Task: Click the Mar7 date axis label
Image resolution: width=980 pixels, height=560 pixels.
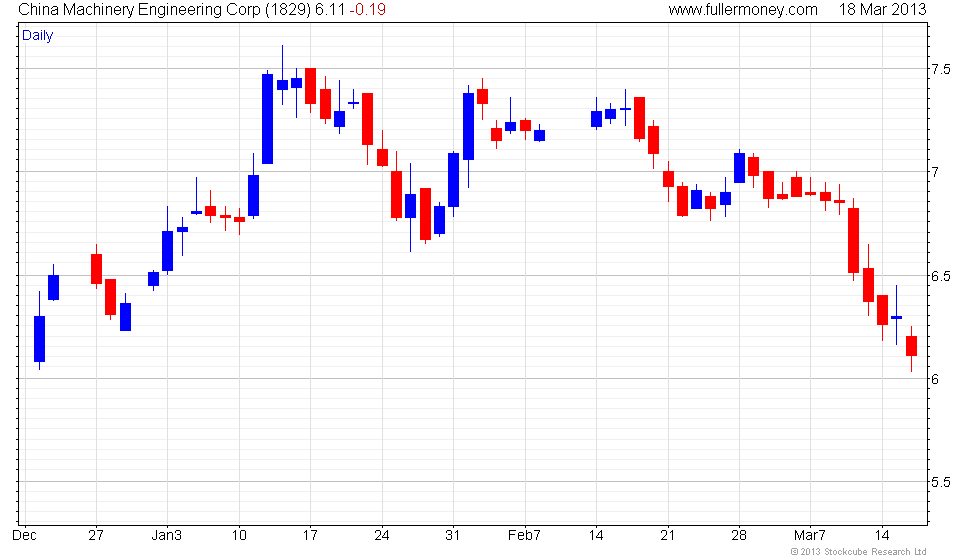Action: 810,536
